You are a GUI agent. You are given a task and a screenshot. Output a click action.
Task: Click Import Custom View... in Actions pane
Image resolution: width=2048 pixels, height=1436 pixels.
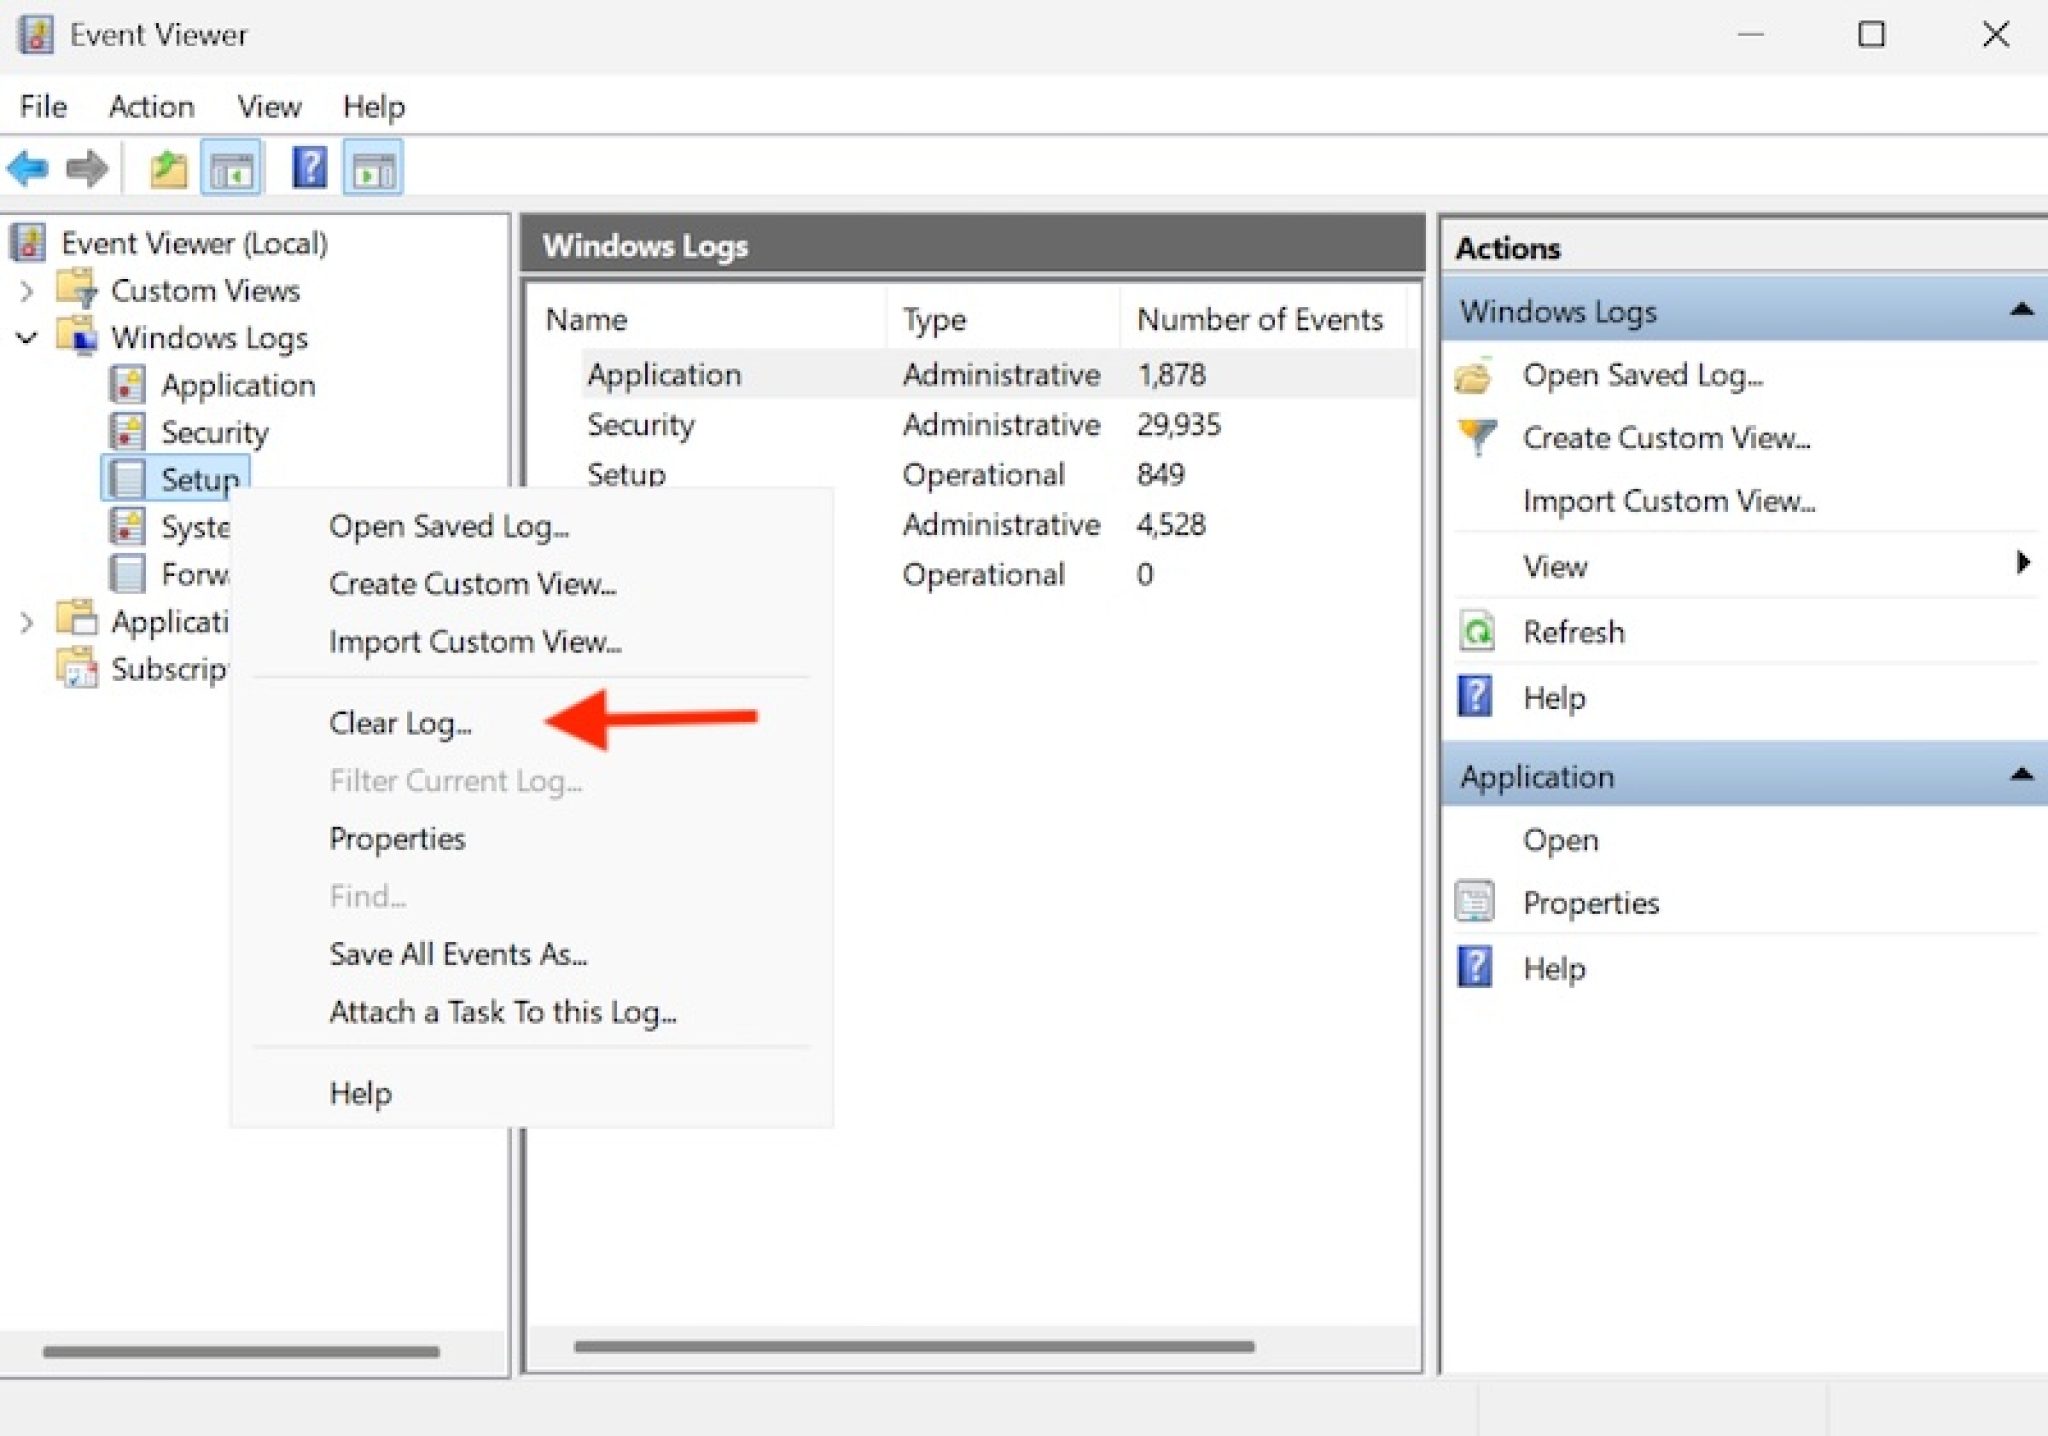coord(1668,500)
